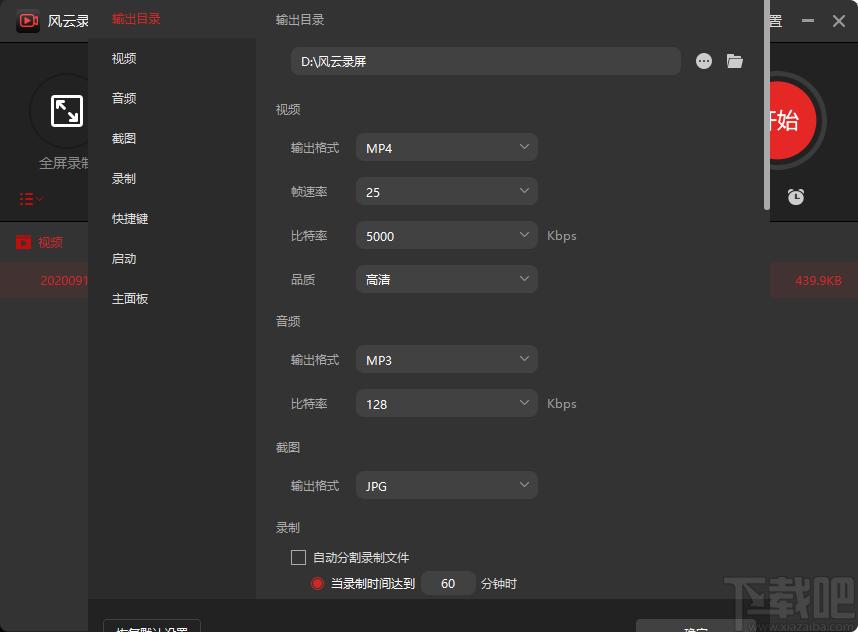Click the output directory path field
This screenshot has height=632, width=858.
(486, 61)
